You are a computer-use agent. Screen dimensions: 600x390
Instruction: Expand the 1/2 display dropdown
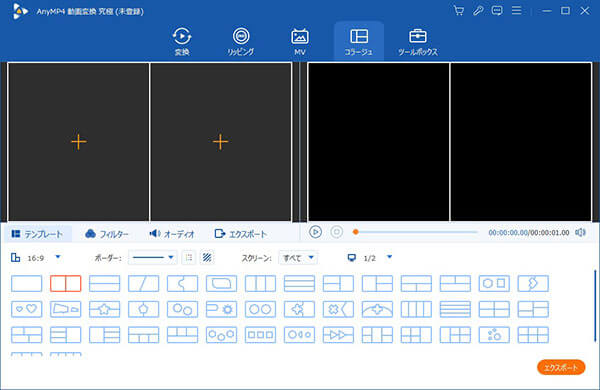(x=390, y=257)
